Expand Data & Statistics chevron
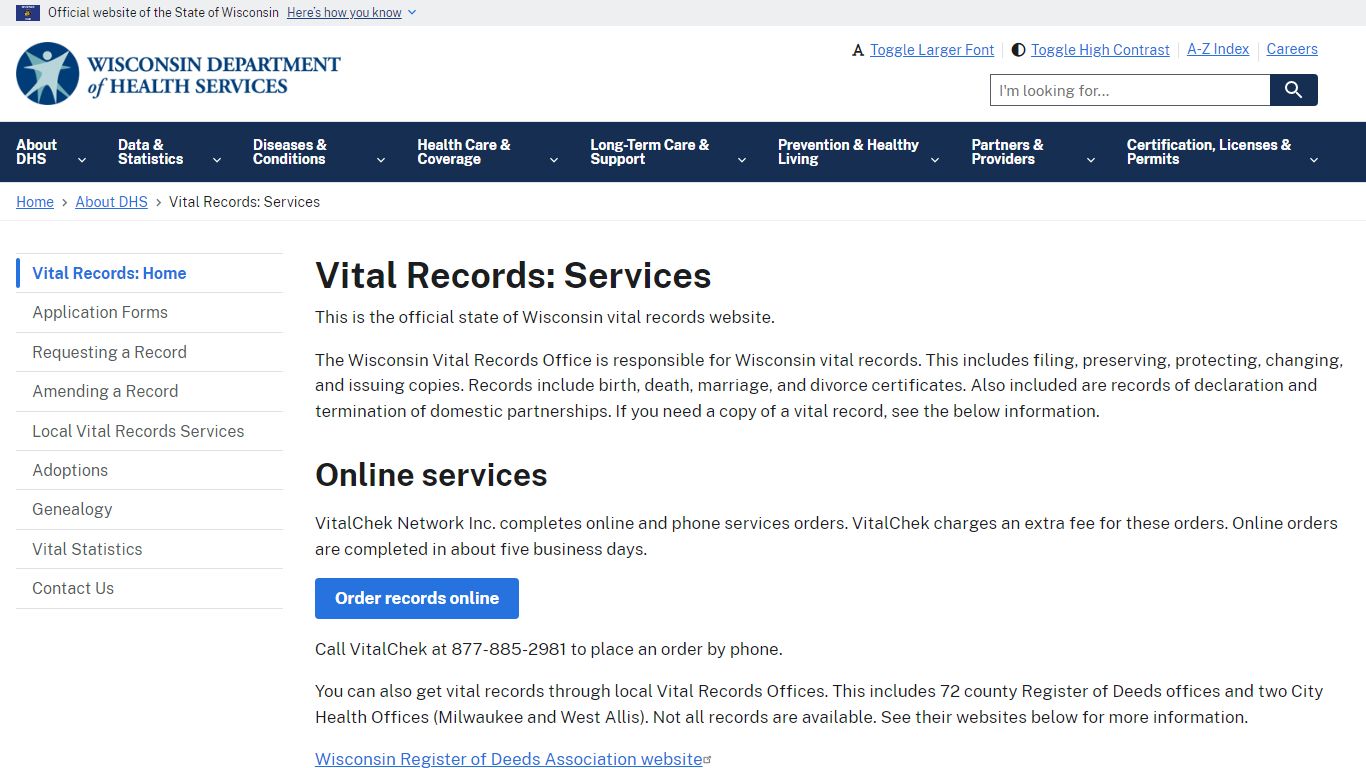The image size is (1366, 768). (217, 160)
